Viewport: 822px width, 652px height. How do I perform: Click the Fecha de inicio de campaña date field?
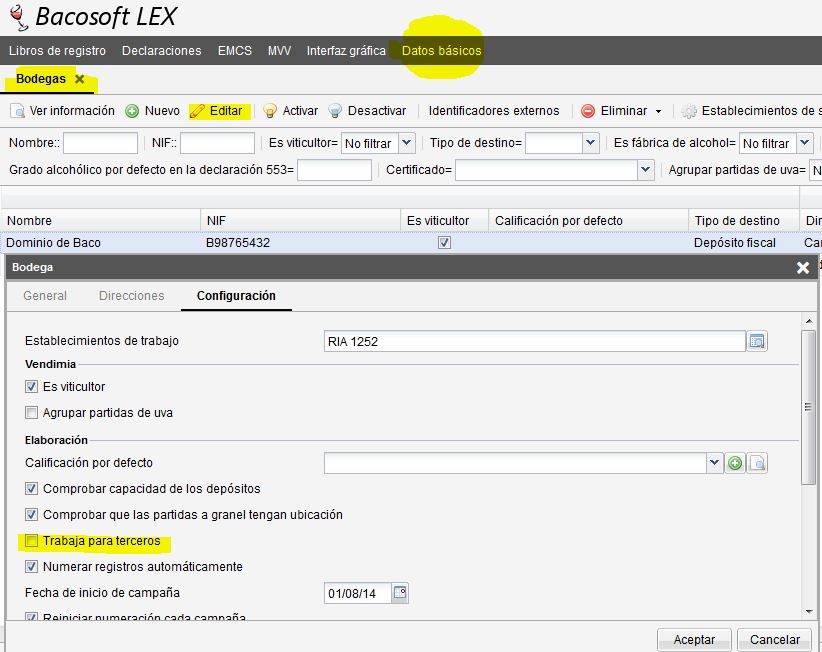(x=358, y=593)
